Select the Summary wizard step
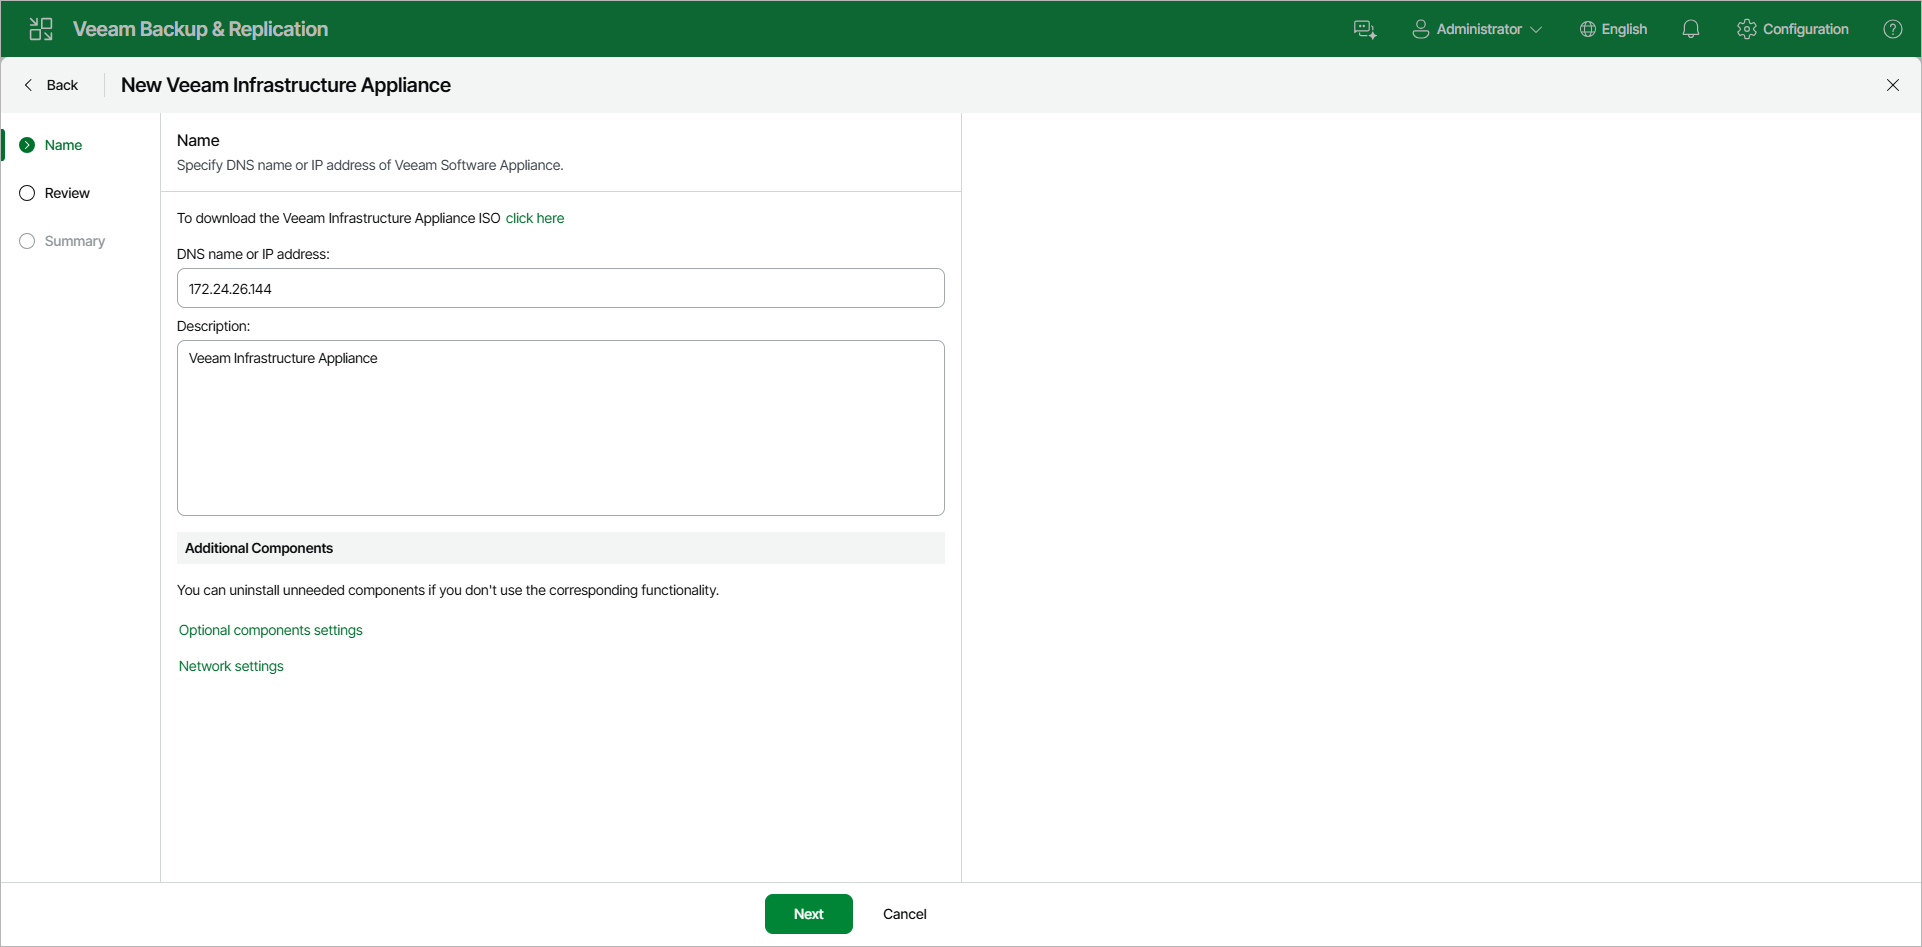This screenshot has height=947, width=1922. coord(74,240)
